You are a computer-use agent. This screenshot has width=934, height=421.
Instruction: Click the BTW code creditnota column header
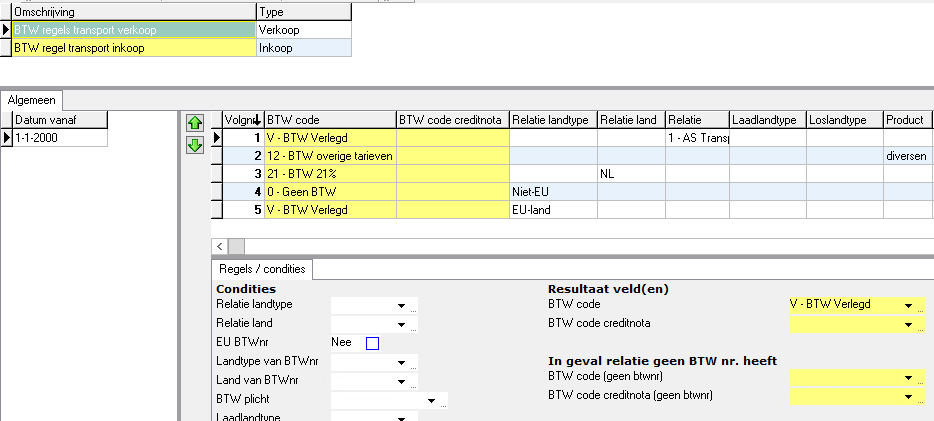point(453,120)
